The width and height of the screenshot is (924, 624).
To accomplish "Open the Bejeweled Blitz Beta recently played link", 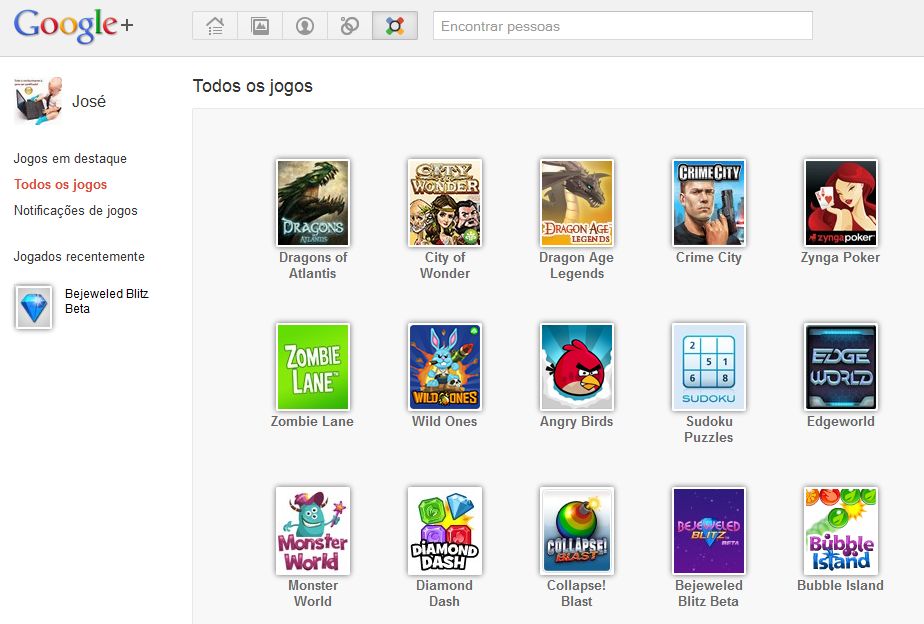I will (107, 301).
